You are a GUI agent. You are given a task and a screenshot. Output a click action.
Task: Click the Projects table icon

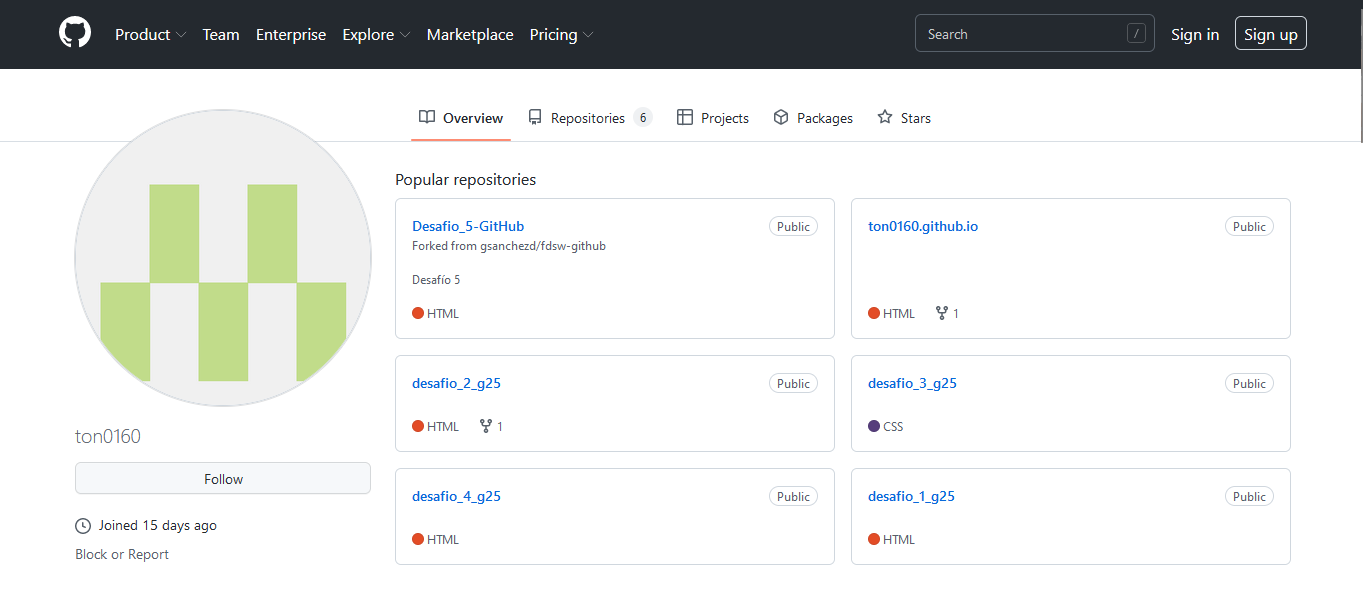click(x=685, y=117)
